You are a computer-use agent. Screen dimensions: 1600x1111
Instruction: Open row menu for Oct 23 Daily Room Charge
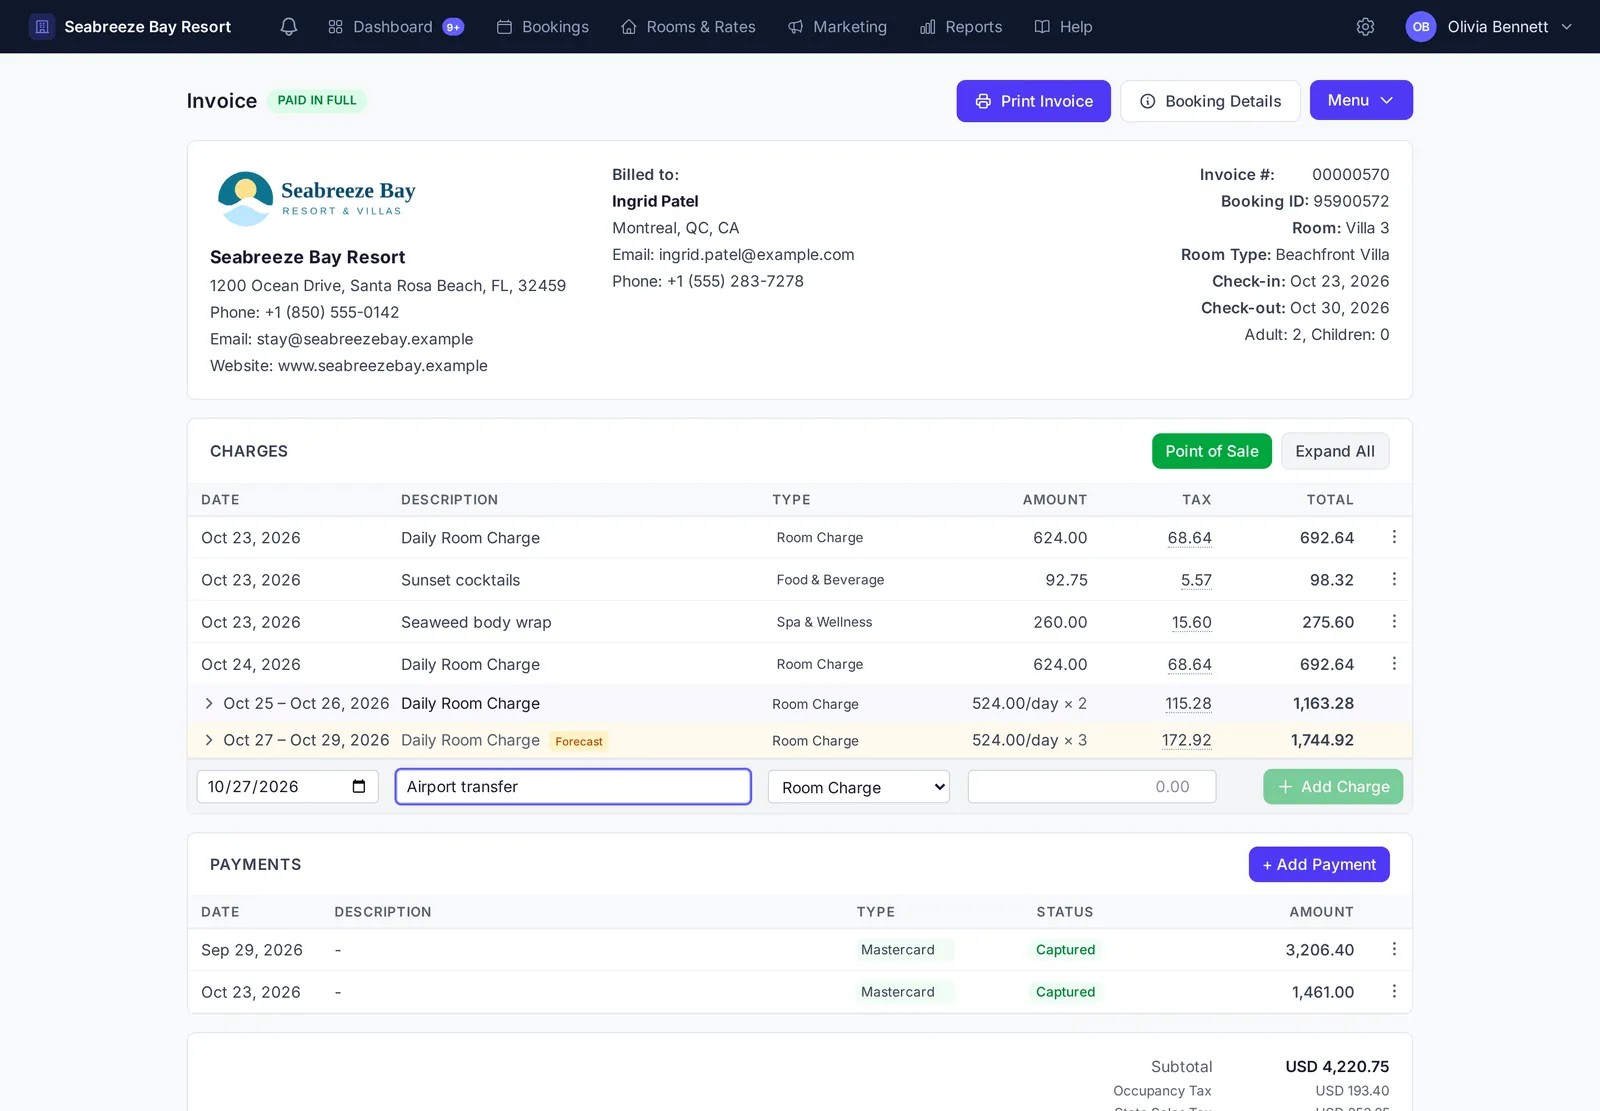coord(1394,537)
